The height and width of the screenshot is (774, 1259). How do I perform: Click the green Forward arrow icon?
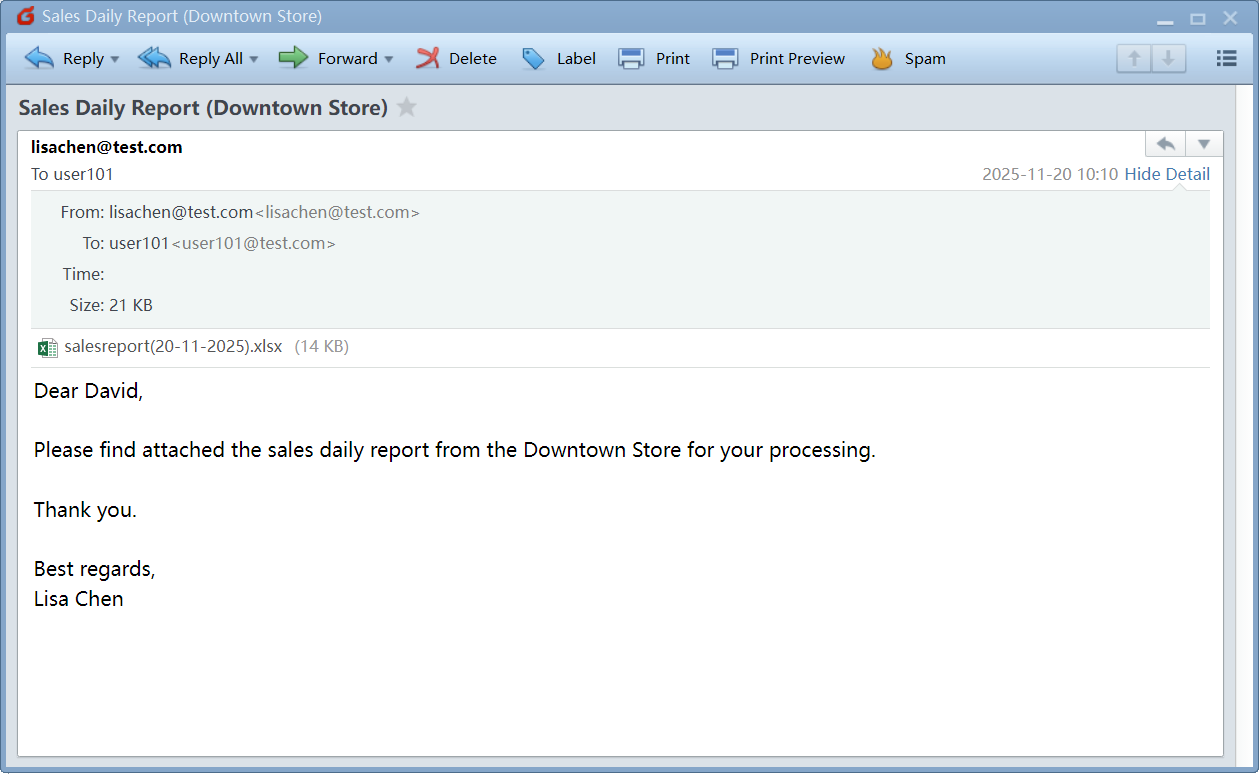(293, 58)
